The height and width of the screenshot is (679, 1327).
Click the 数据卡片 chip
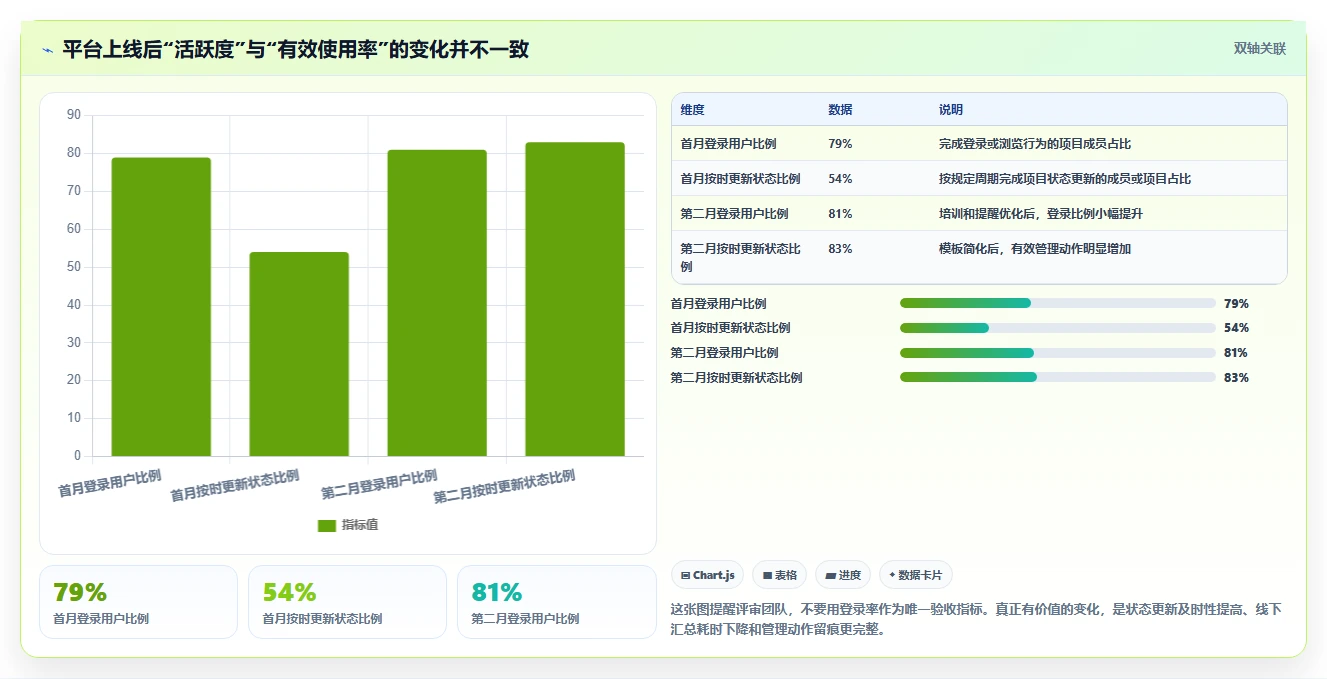click(916, 575)
